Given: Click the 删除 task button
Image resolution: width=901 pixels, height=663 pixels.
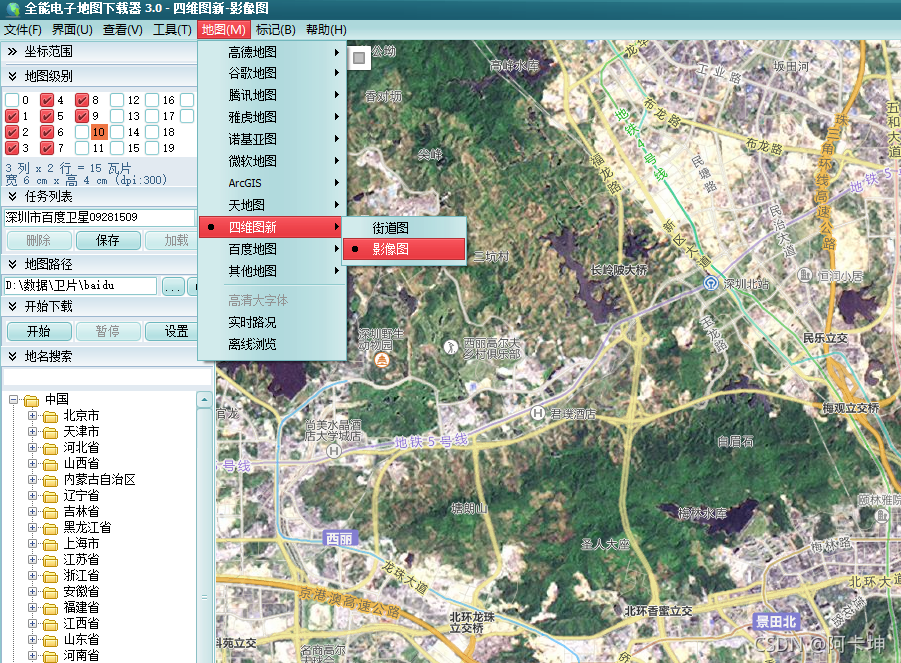Looking at the screenshot, I should pos(39,240).
